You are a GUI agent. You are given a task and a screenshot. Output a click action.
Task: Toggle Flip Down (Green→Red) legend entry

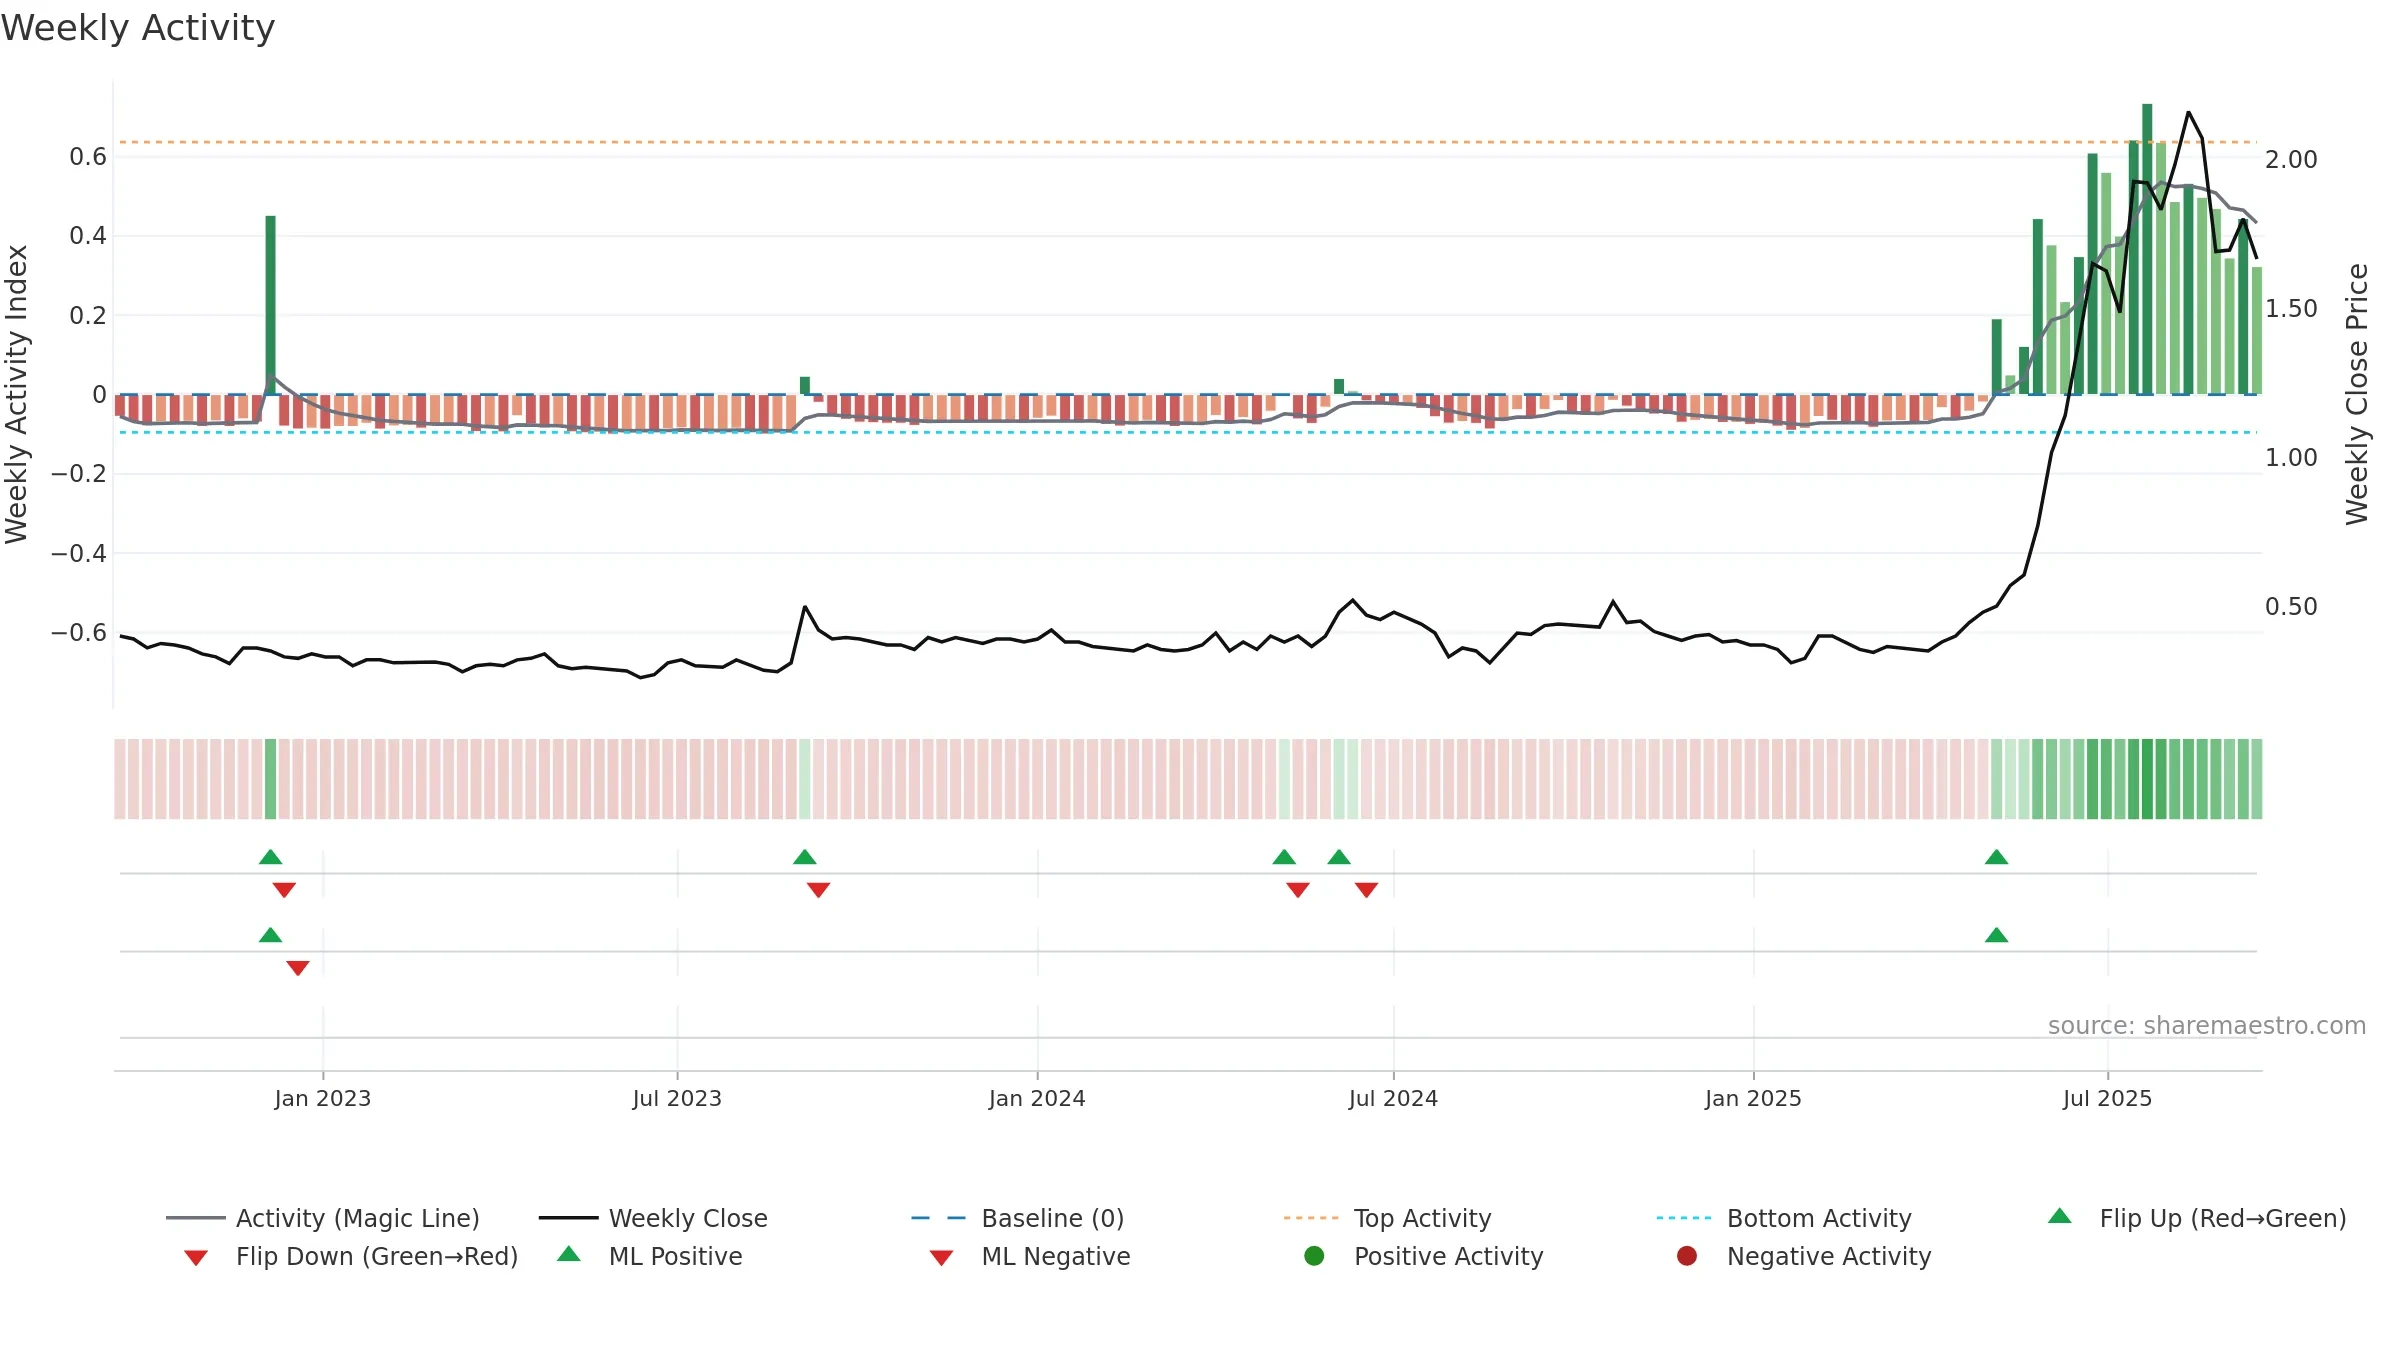350,1256
